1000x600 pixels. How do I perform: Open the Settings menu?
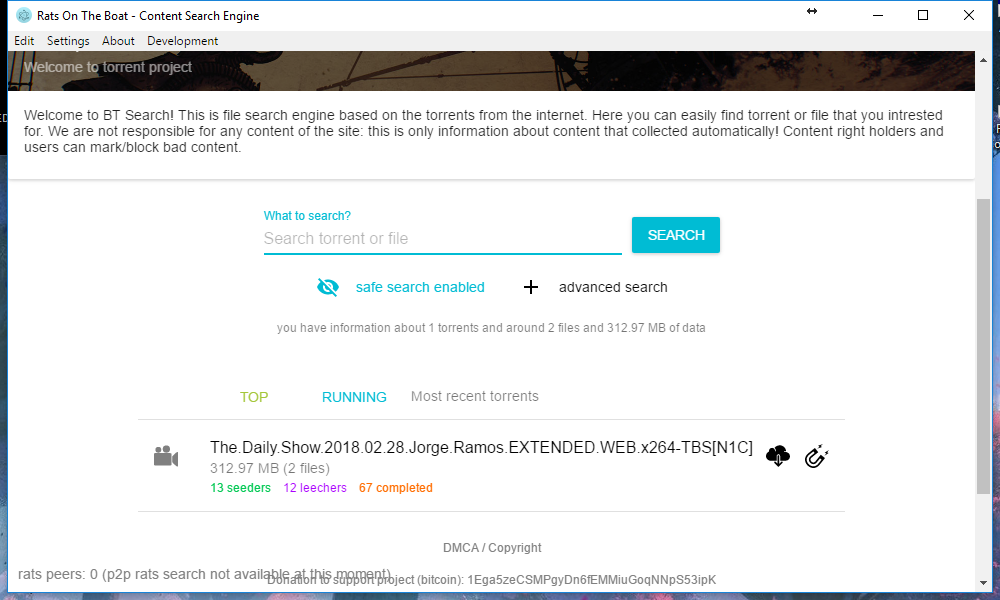pyautogui.click(x=68, y=41)
